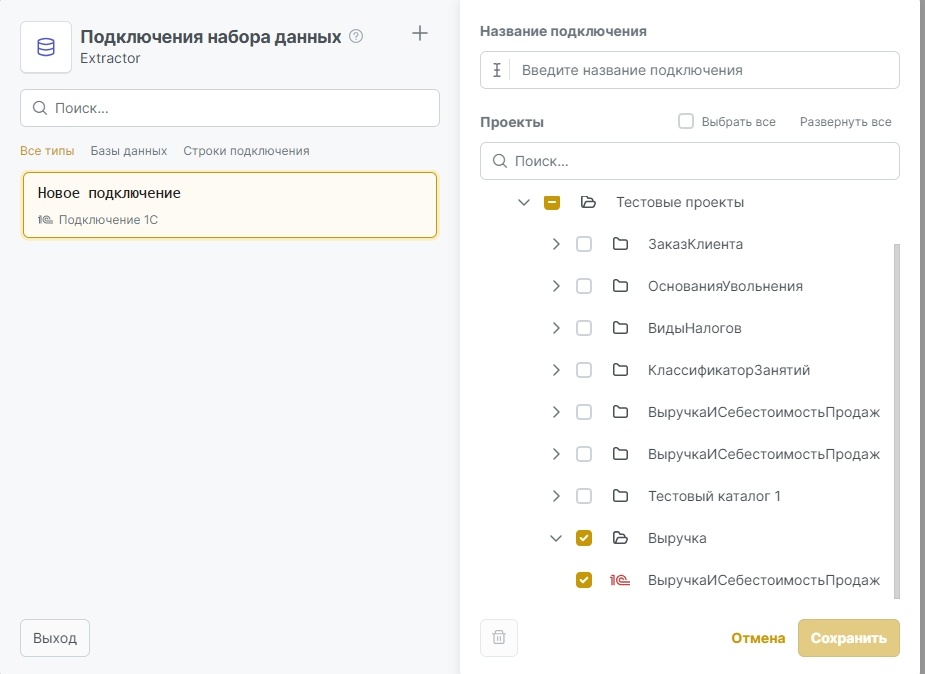Click the folder icon next to ЗаказКлиента
The height and width of the screenshot is (674, 925).
coord(620,244)
